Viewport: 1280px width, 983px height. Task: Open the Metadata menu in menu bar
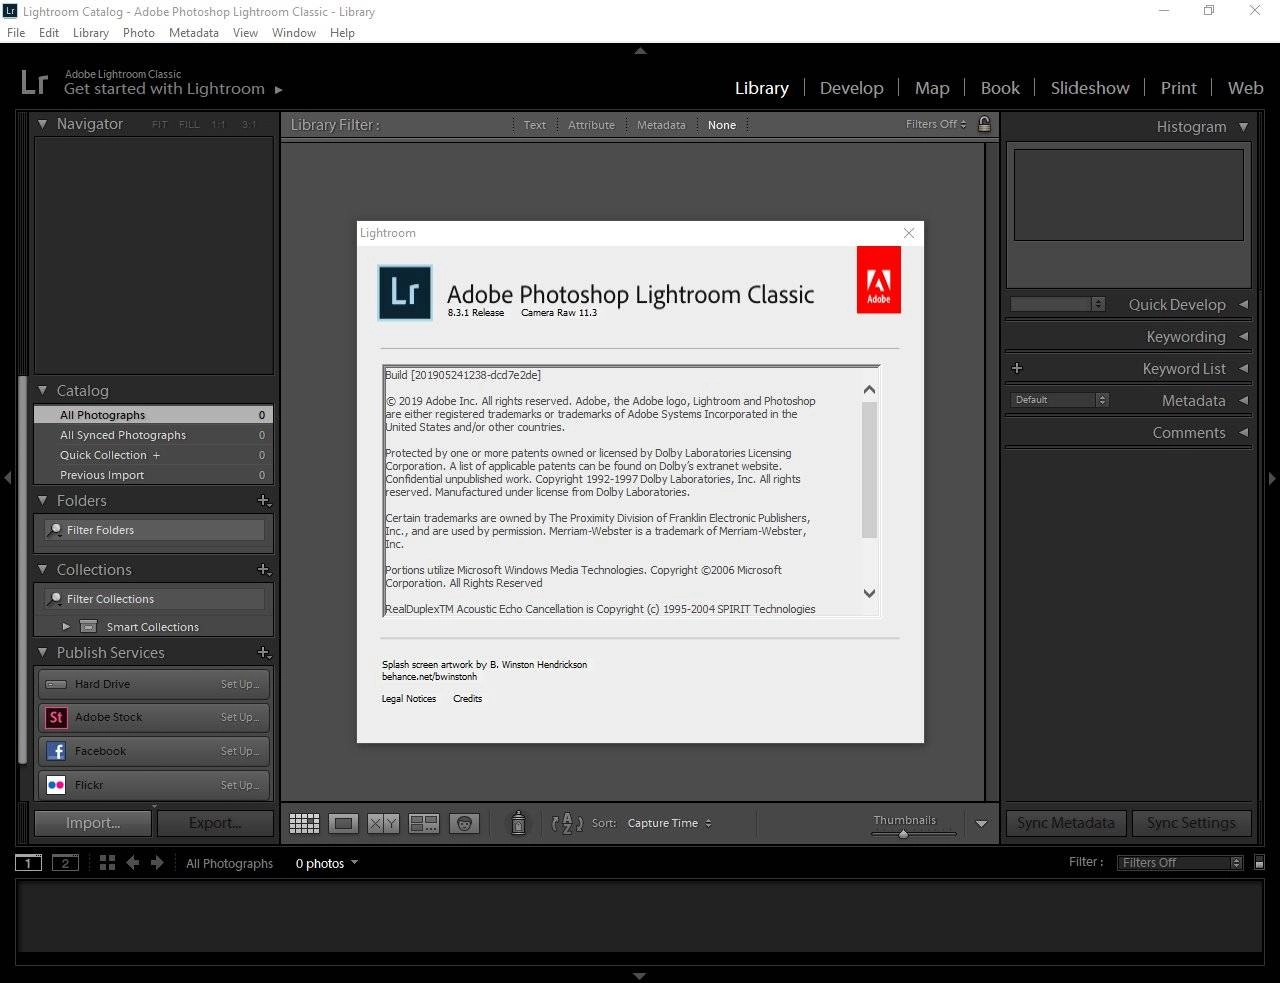[194, 33]
